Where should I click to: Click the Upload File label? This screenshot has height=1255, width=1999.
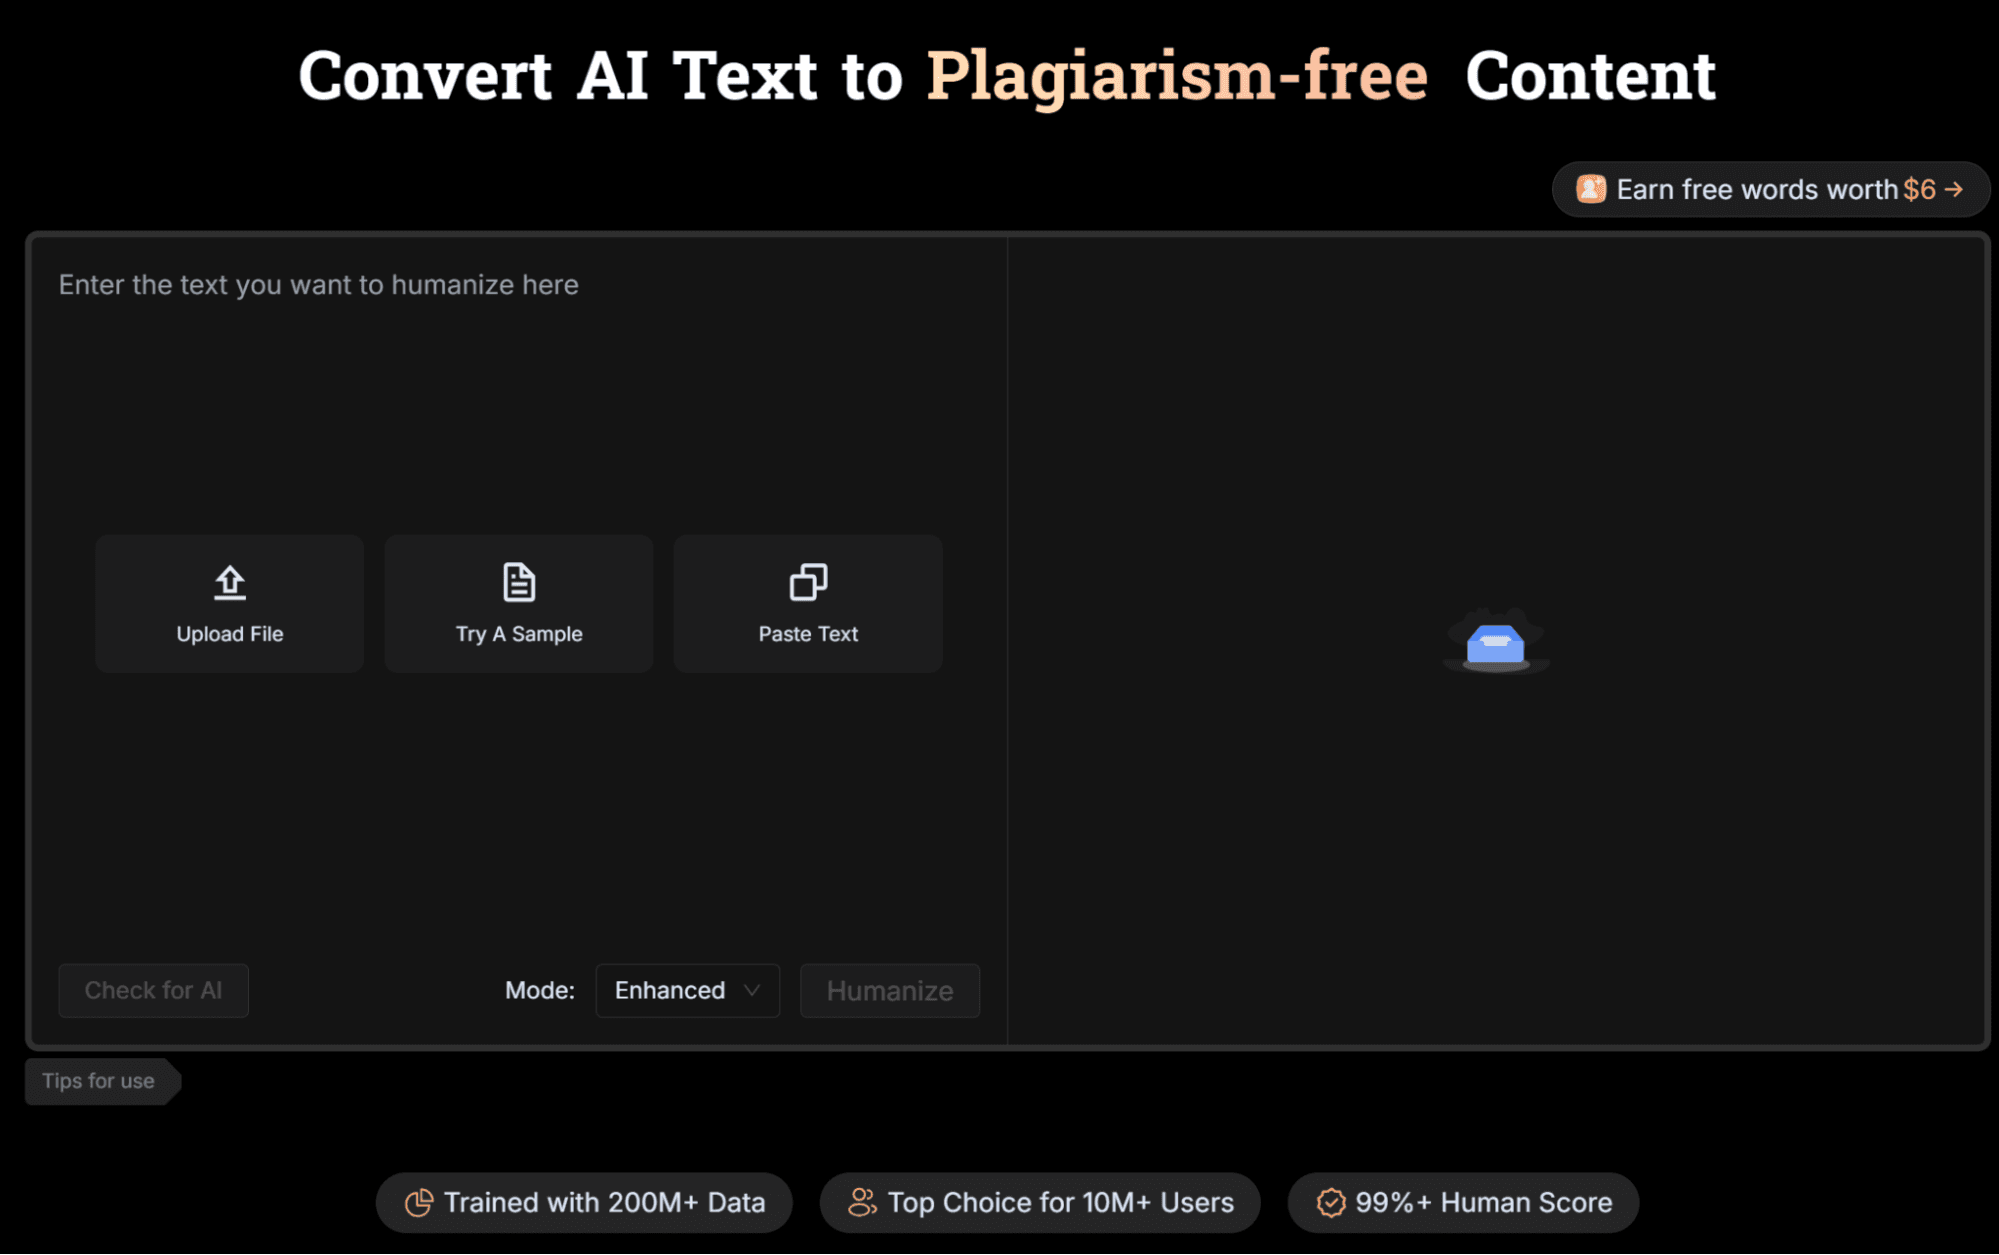point(230,634)
